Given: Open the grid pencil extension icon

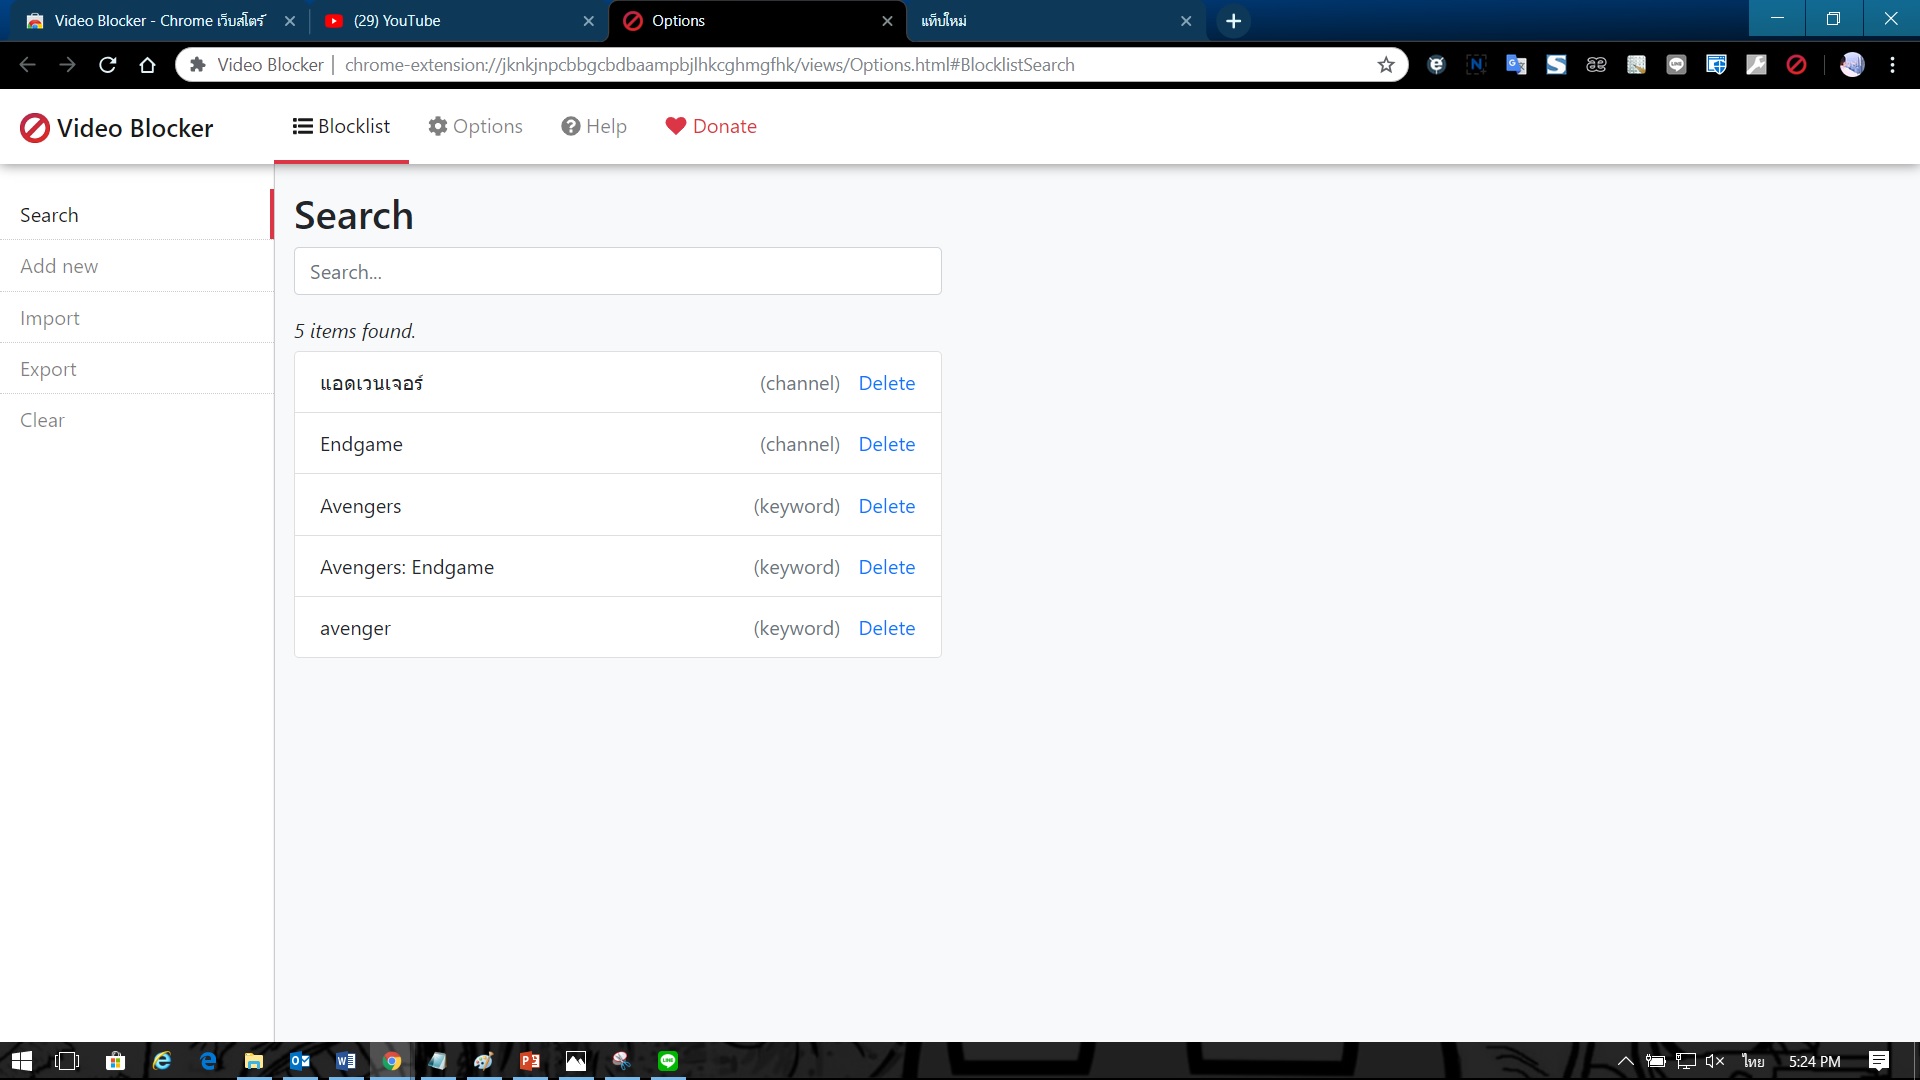Looking at the screenshot, I should coord(1636,65).
